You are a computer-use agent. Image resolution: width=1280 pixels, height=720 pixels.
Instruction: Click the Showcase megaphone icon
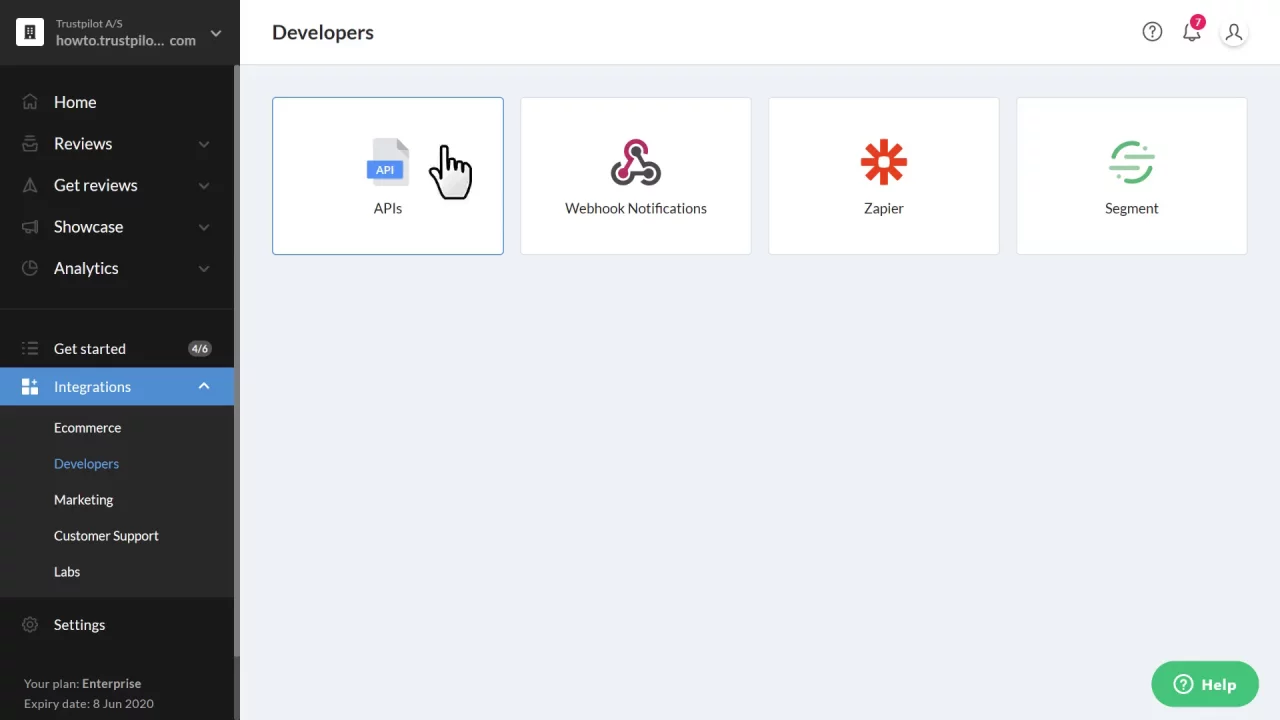(30, 227)
